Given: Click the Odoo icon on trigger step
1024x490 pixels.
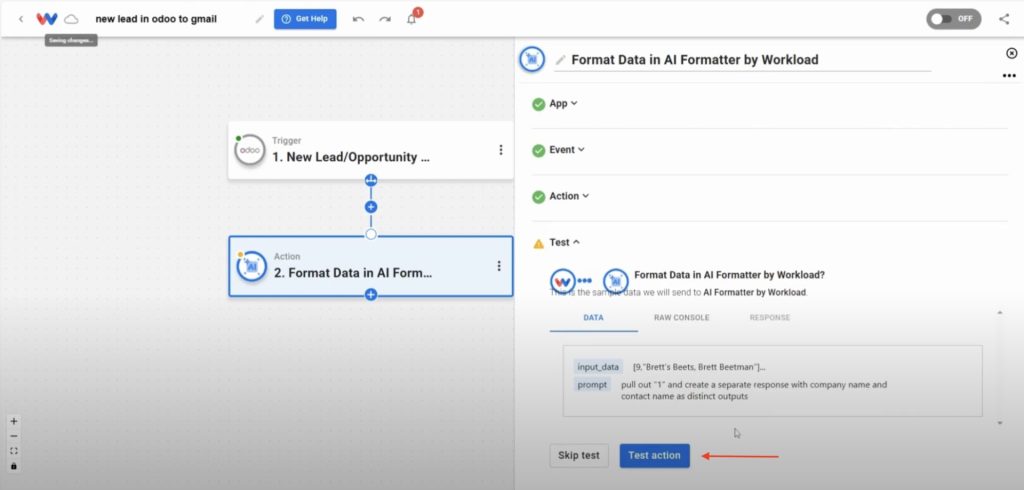Looking at the screenshot, I should pyautogui.click(x=249, y=150).
